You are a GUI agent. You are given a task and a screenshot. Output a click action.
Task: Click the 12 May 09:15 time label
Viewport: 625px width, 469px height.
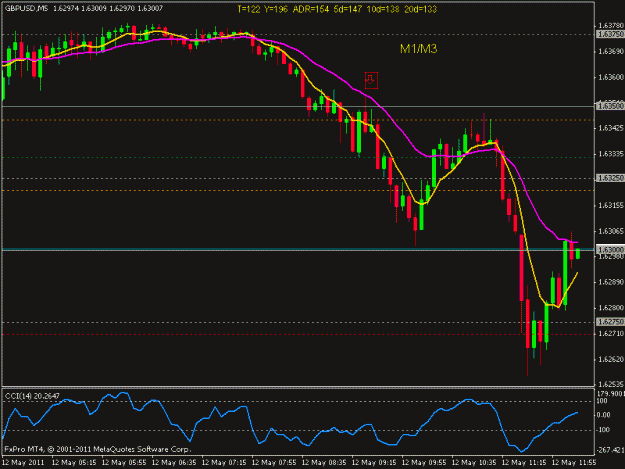pyautogui.click(x=374, y=463)
